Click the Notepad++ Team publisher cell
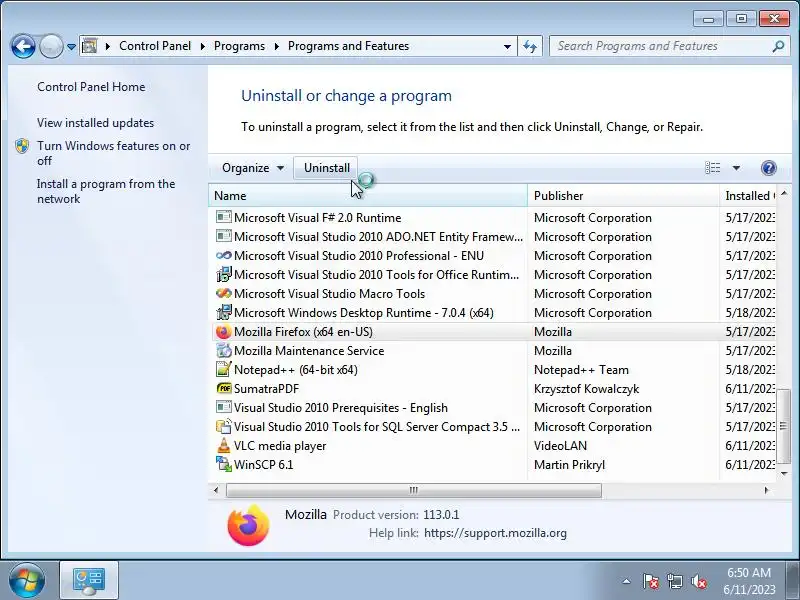This screenshot has height=600, width=800. click(581, 370)
